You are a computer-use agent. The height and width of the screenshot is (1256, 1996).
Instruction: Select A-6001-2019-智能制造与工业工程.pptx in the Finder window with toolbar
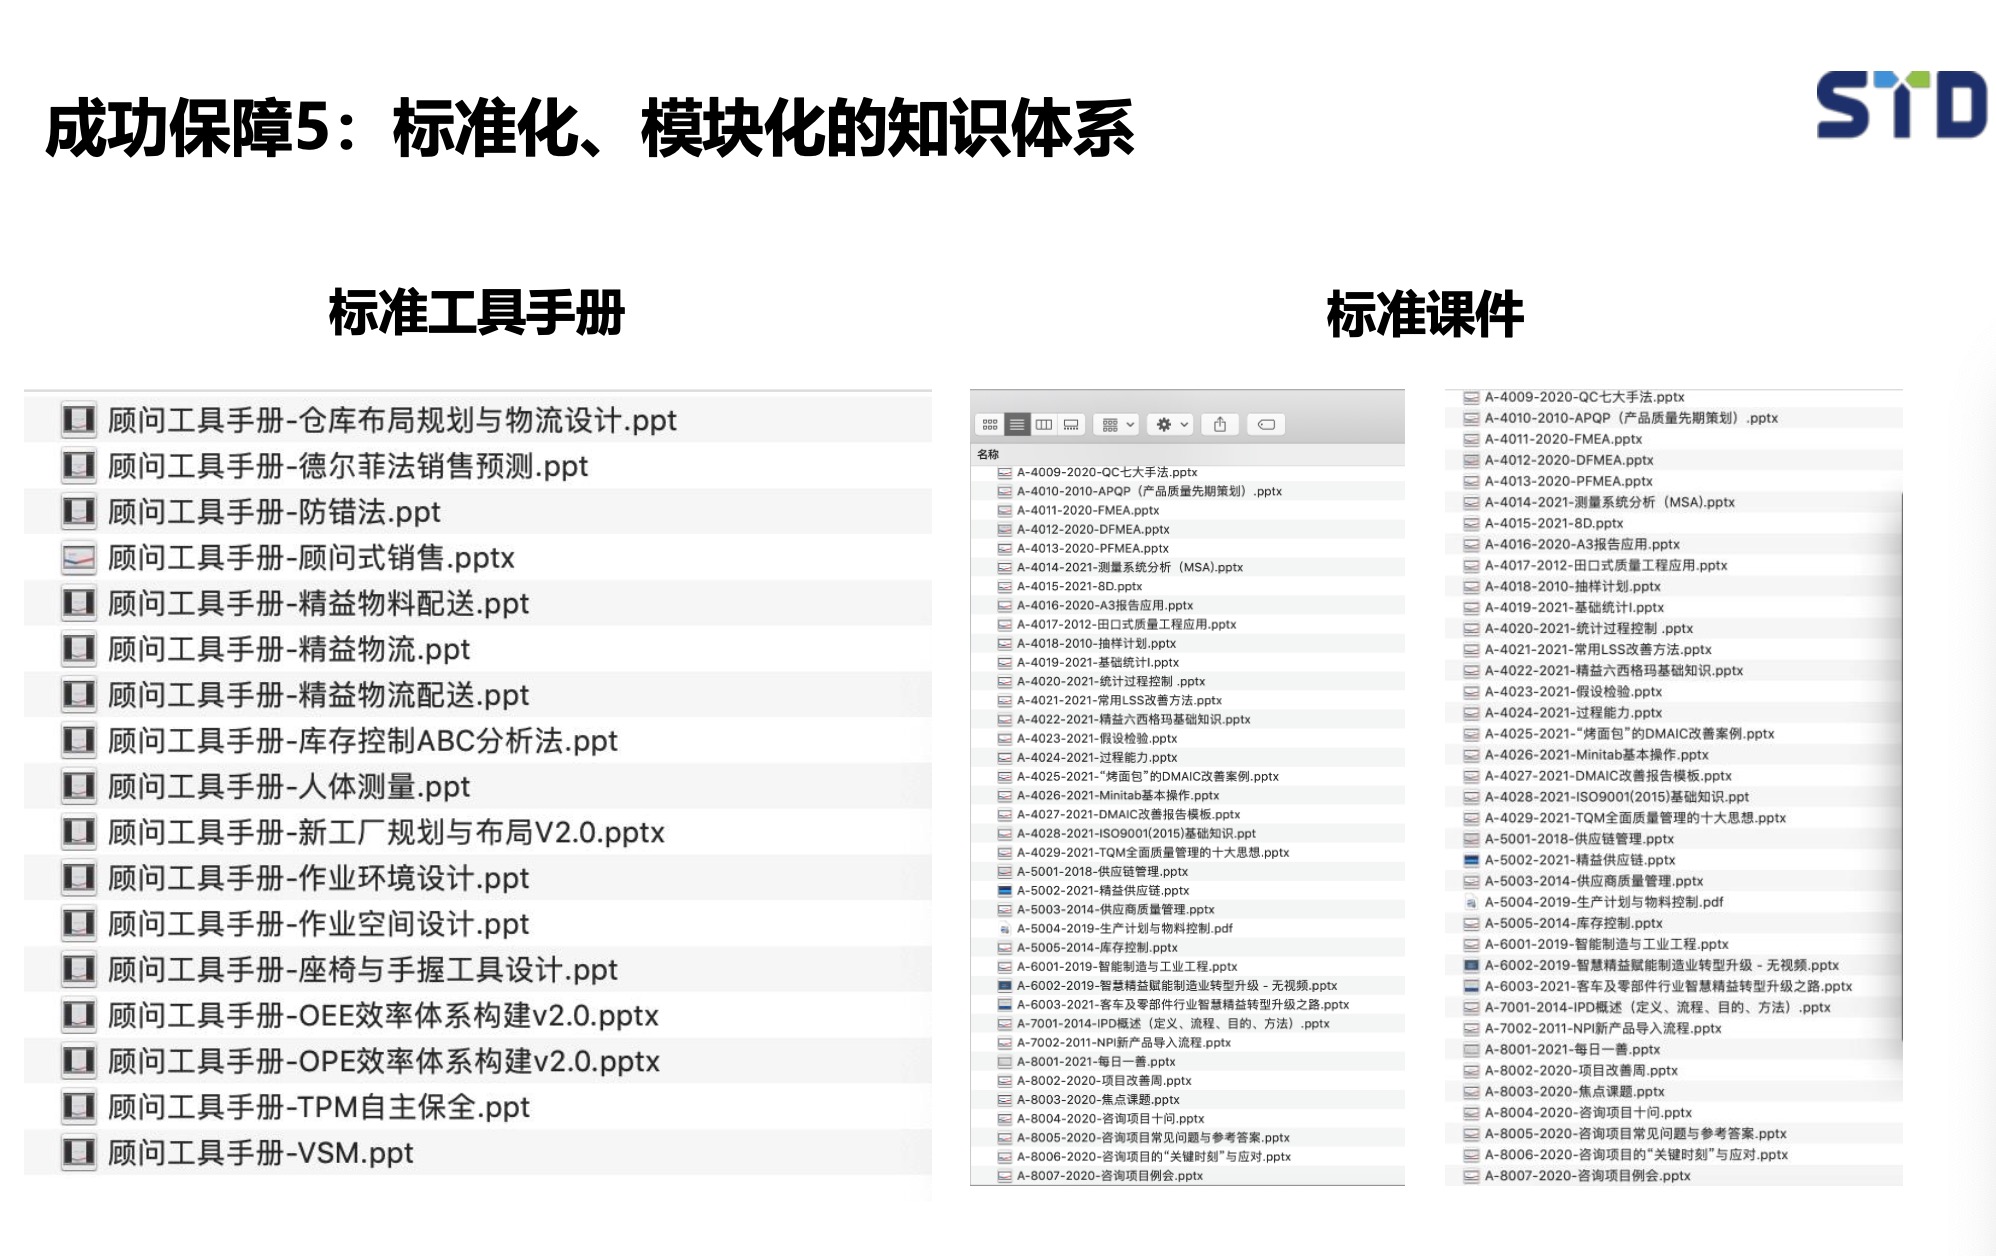[x=1126, y=966]
